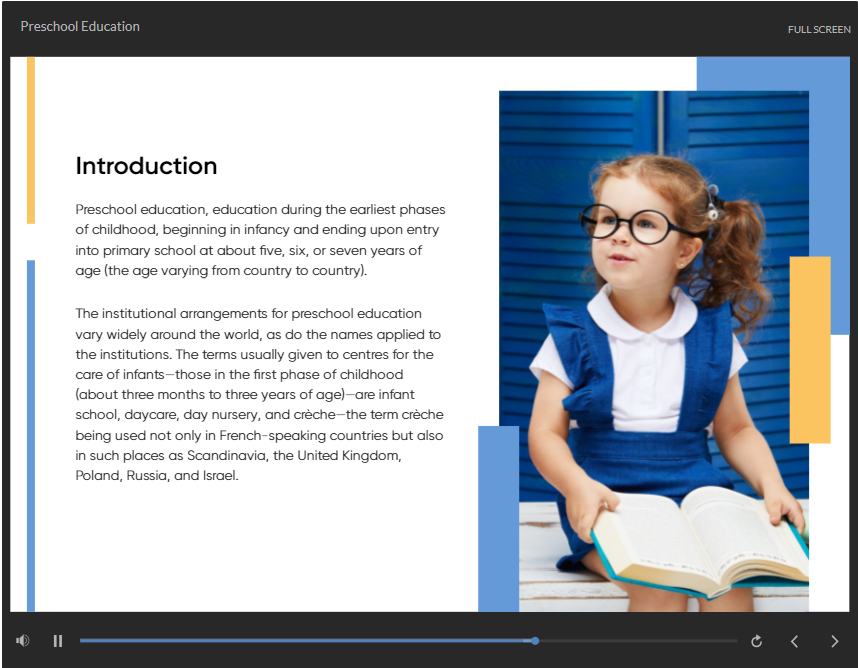Select the blue rectangle at photo's bottom-left corner
Image resolution: width=858 pixels, height=668 pixels.
pos(497,518)
